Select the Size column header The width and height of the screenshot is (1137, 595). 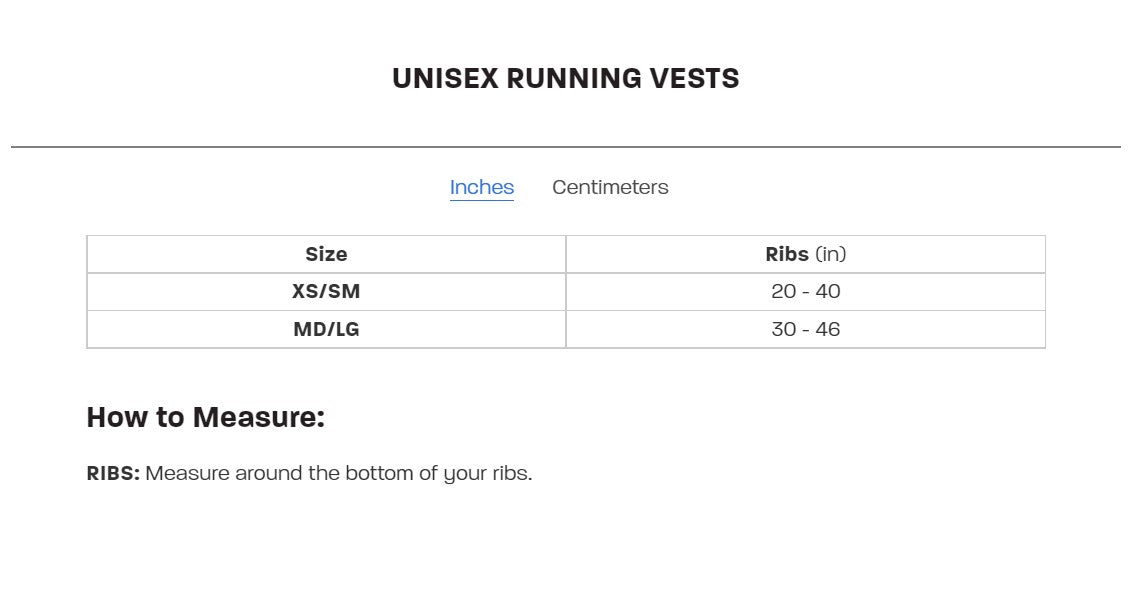coord(326,254)
